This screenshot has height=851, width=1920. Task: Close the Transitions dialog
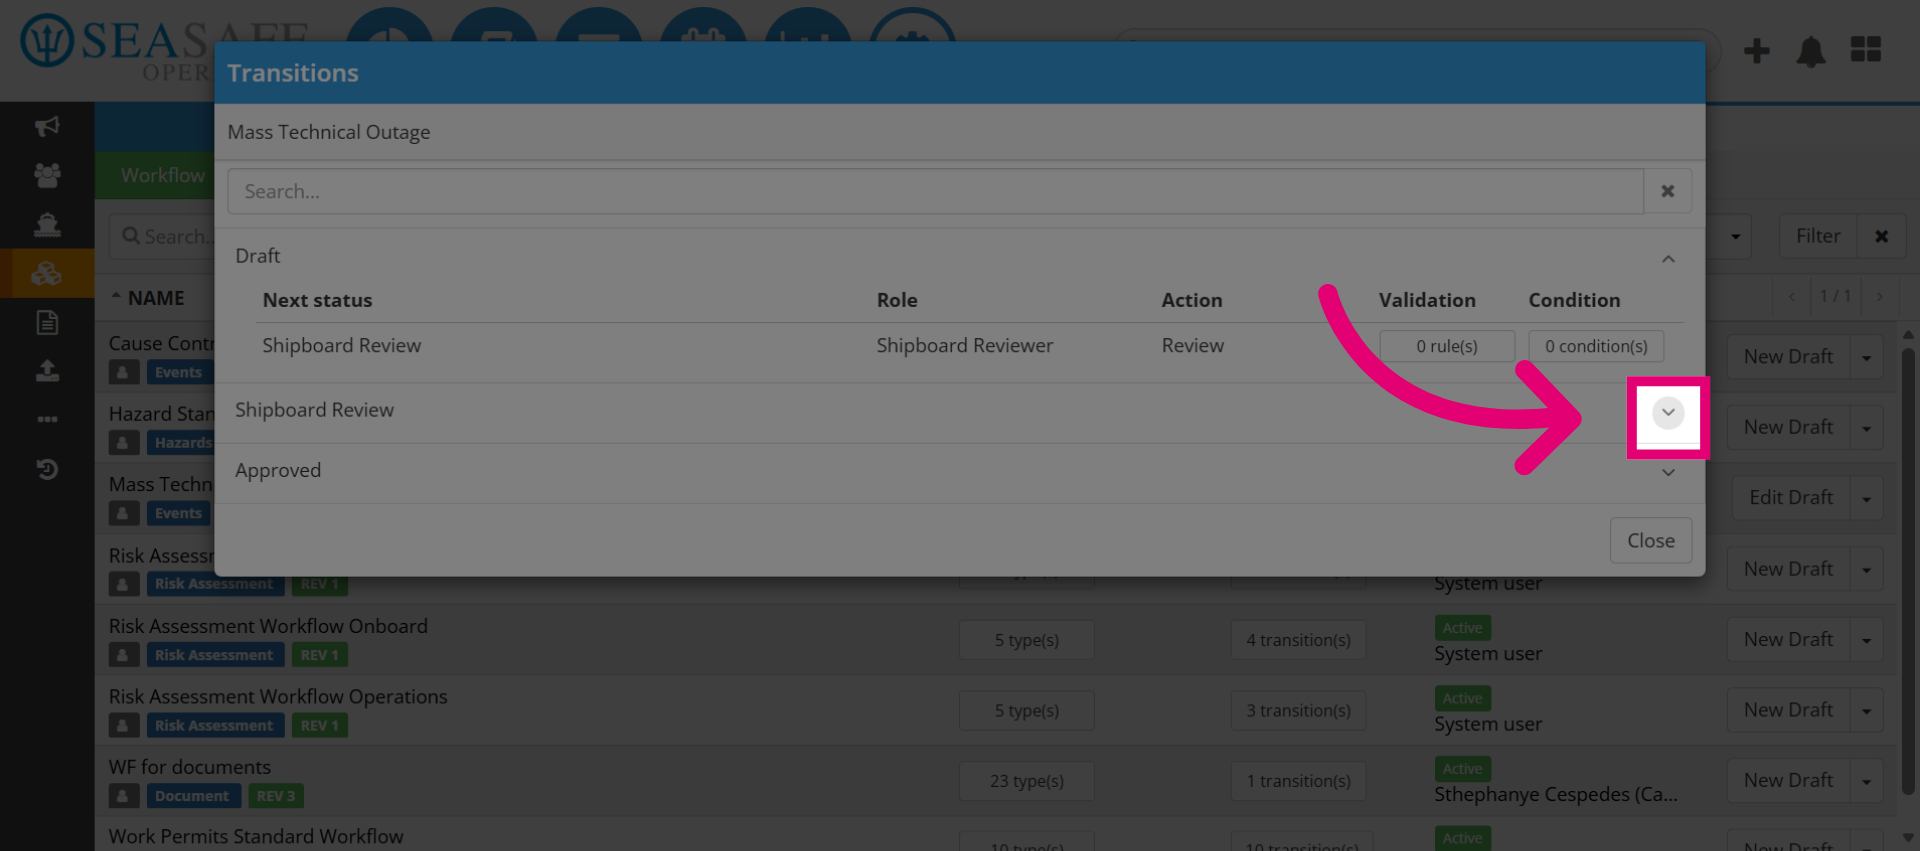click(1650, 540)
